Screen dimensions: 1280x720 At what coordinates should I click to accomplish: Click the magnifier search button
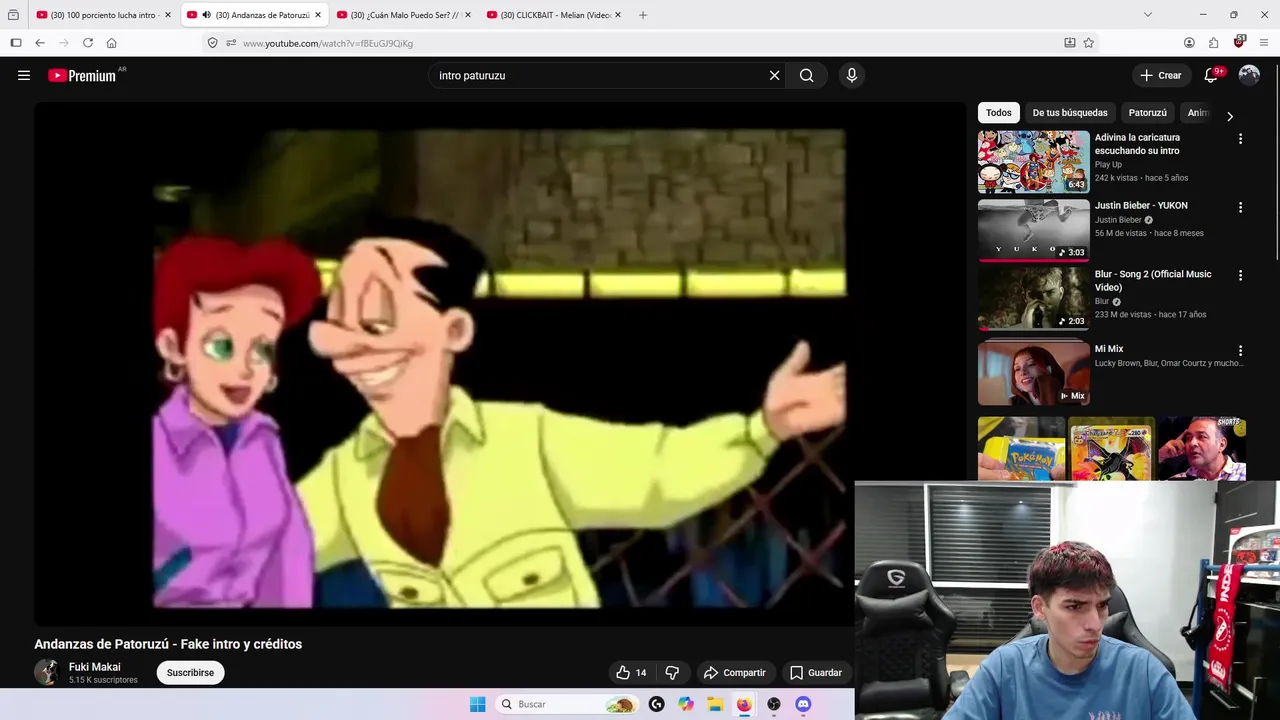point(807,75)
